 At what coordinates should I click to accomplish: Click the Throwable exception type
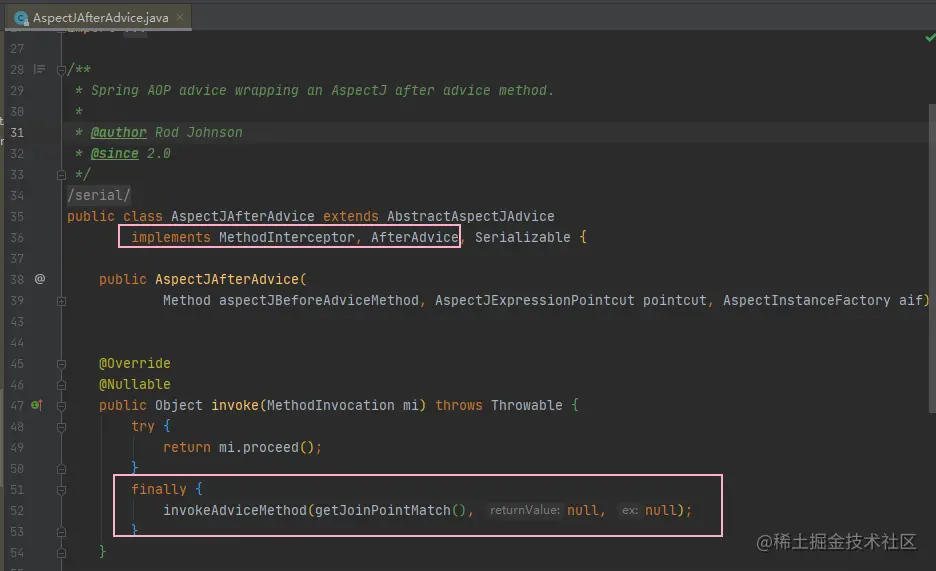click(526, 405)
